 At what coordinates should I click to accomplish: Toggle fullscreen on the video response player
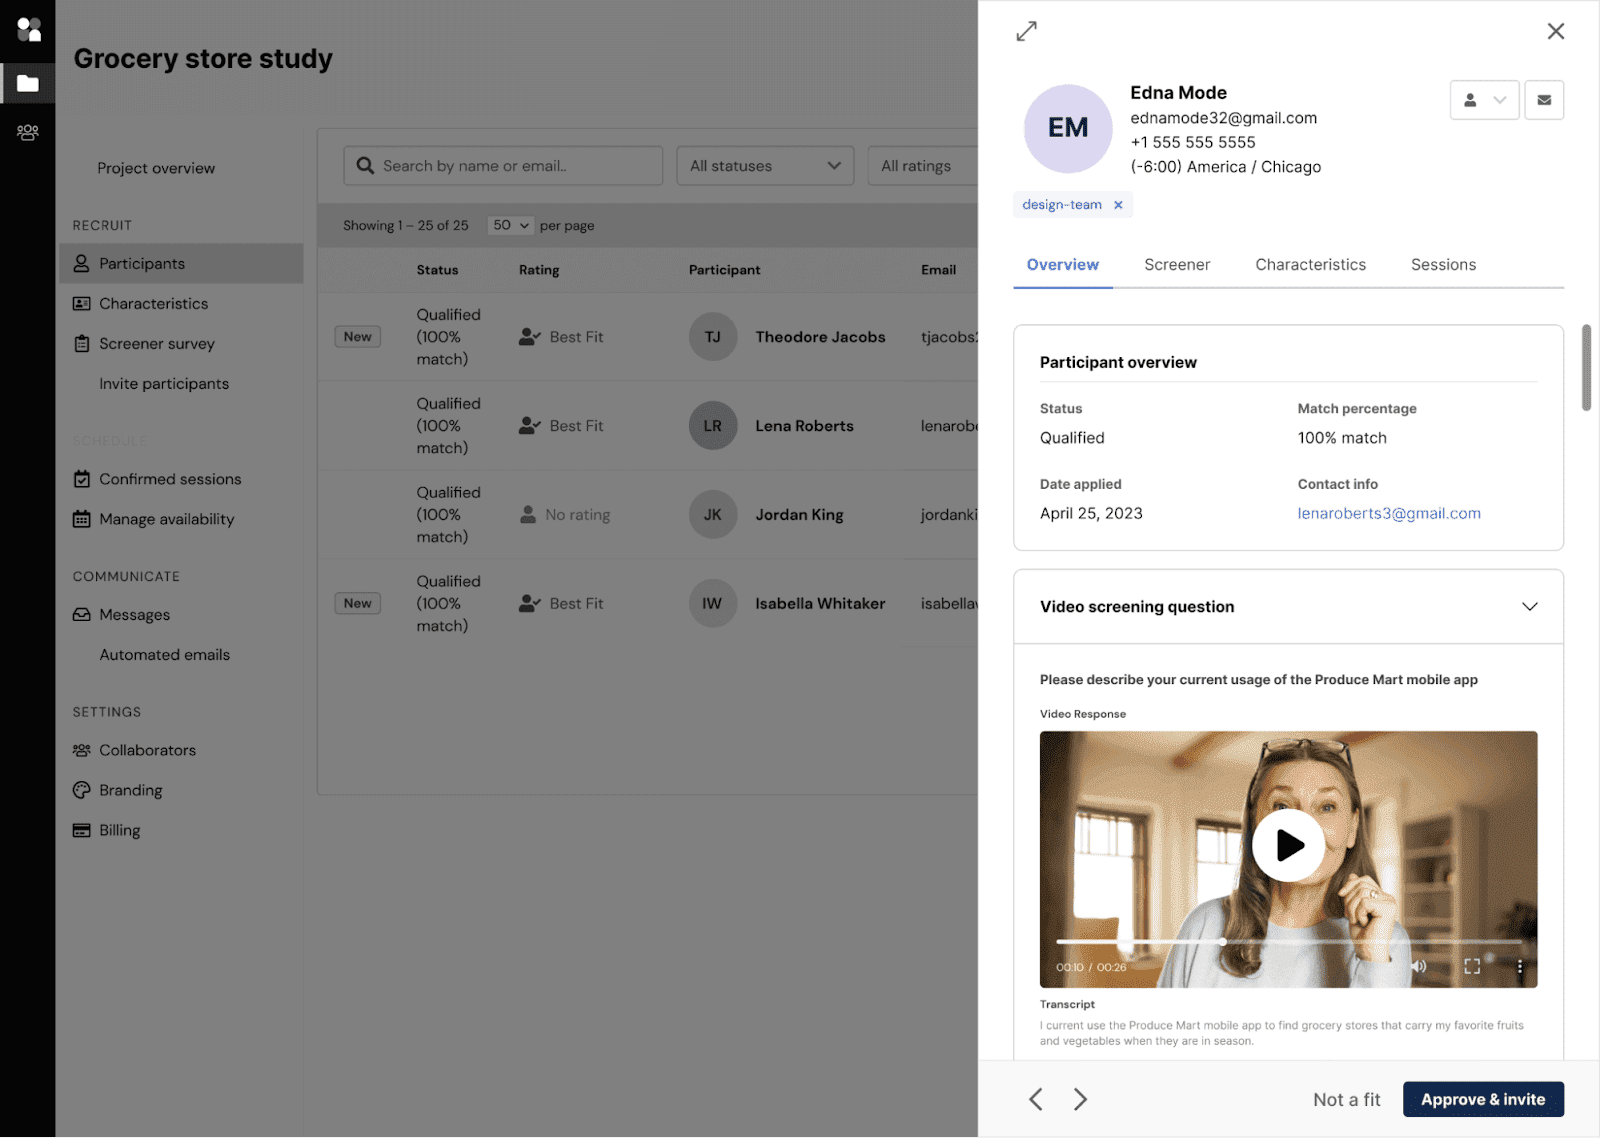(x=1471, y=966)
